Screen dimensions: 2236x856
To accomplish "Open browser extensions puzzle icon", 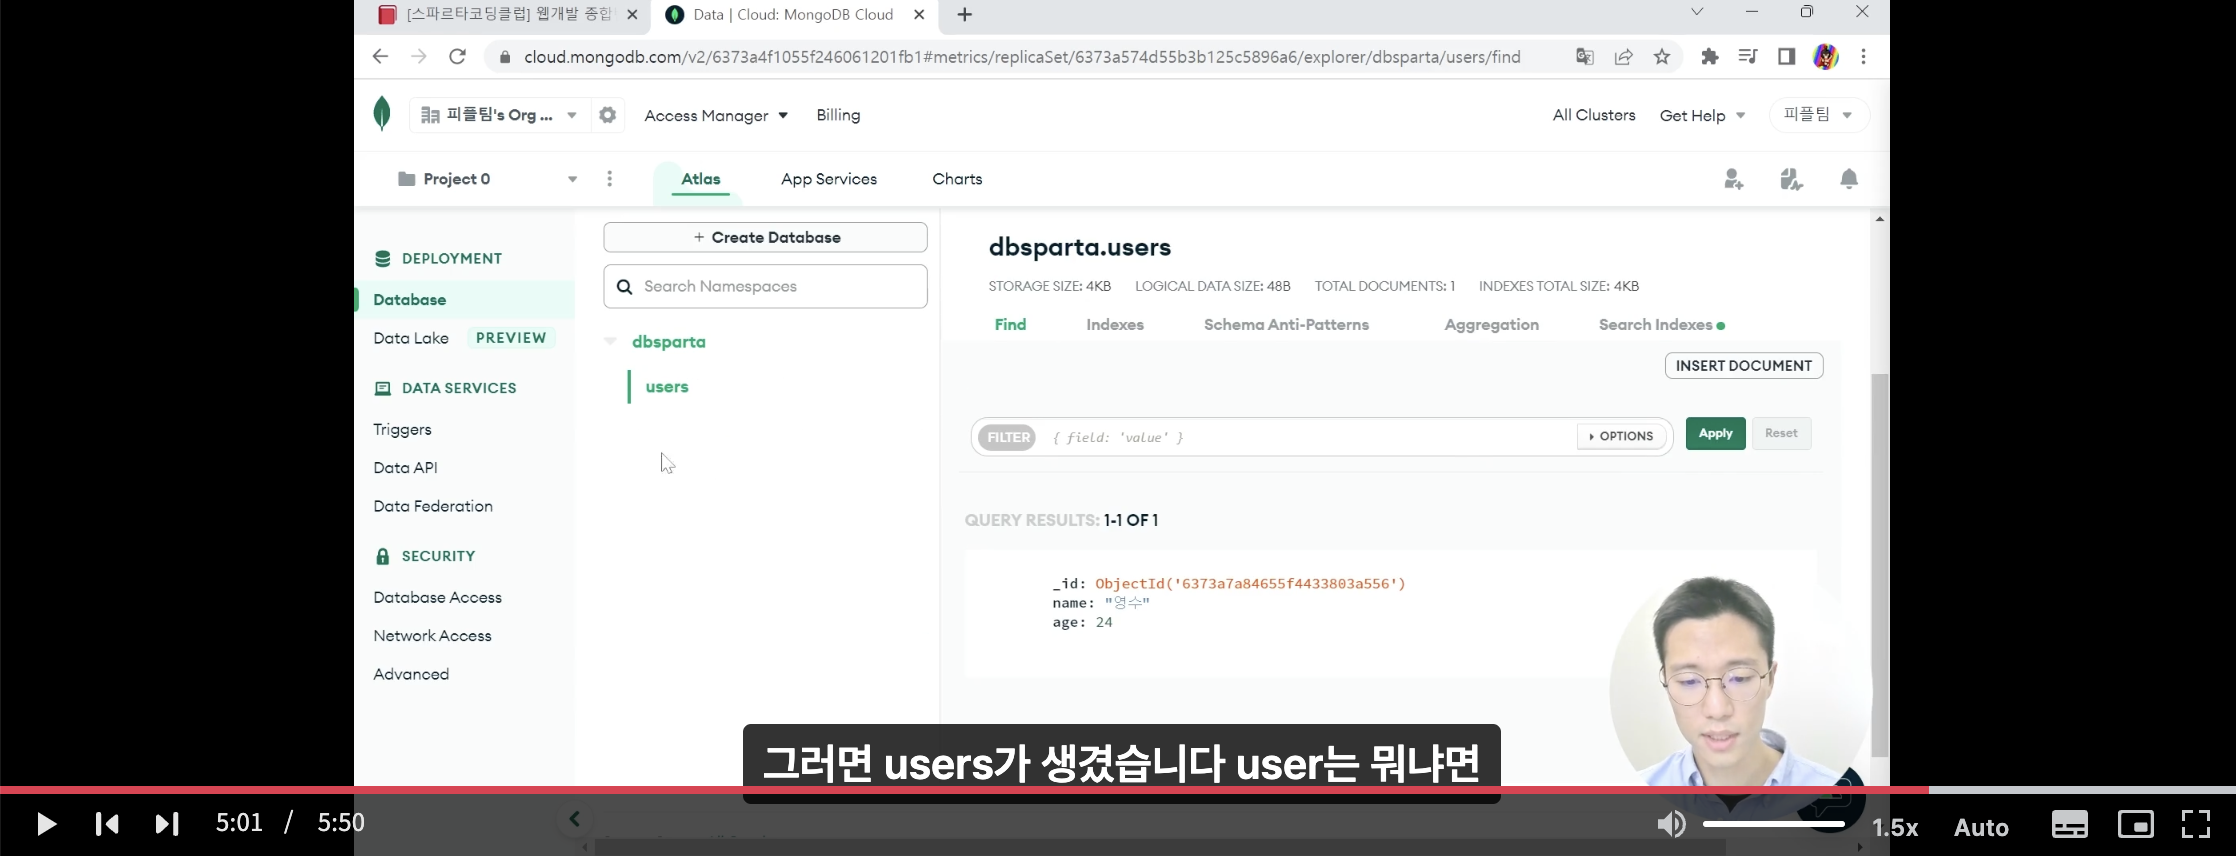I will coord(1710,57).
